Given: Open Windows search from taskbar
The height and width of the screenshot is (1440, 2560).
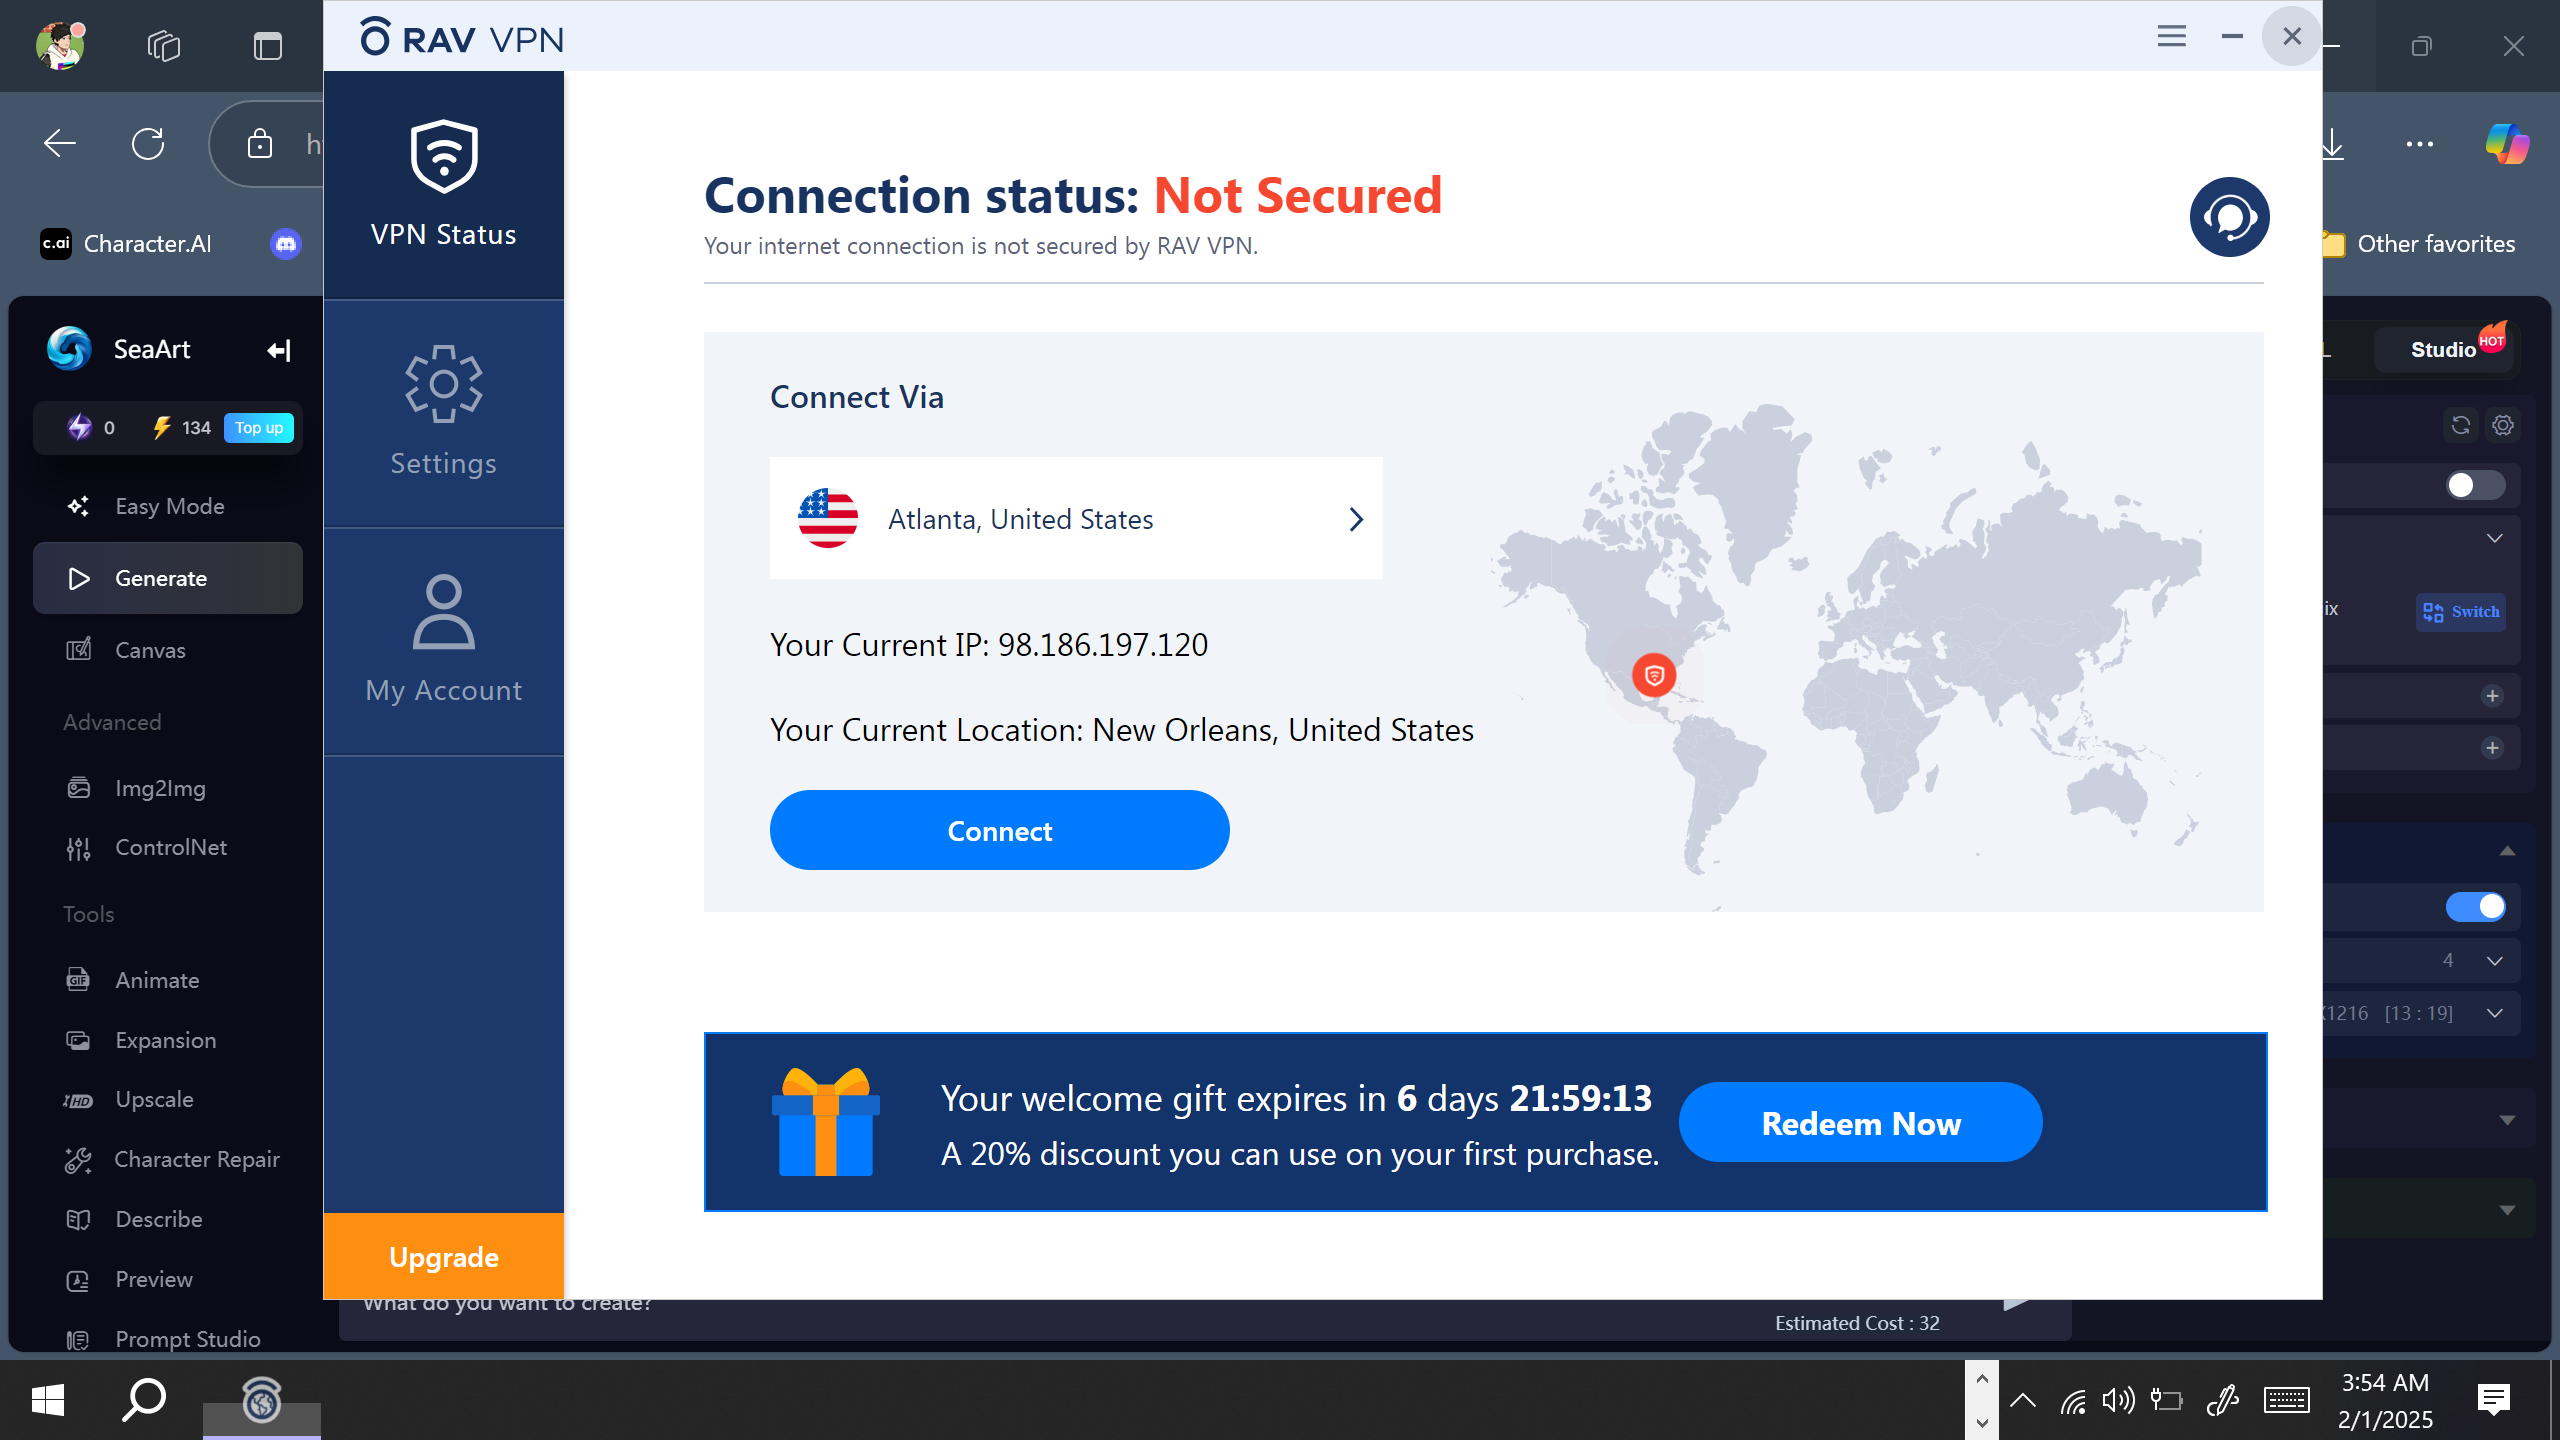Looking at the screenshot, I should 144,1399.
